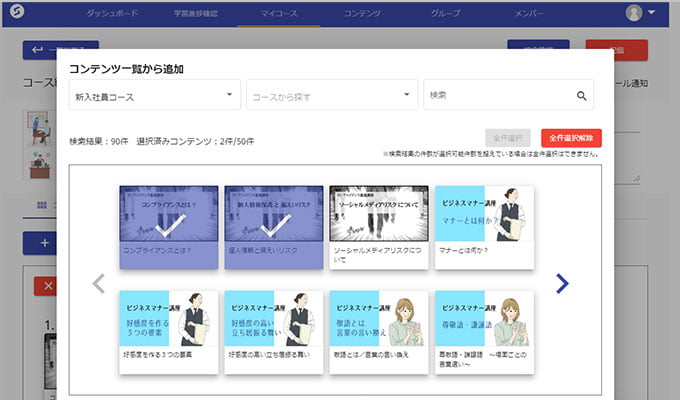Screen dimensions: 680x400
Task: Switch to the マイコース tab
Action: click(279, 13)
